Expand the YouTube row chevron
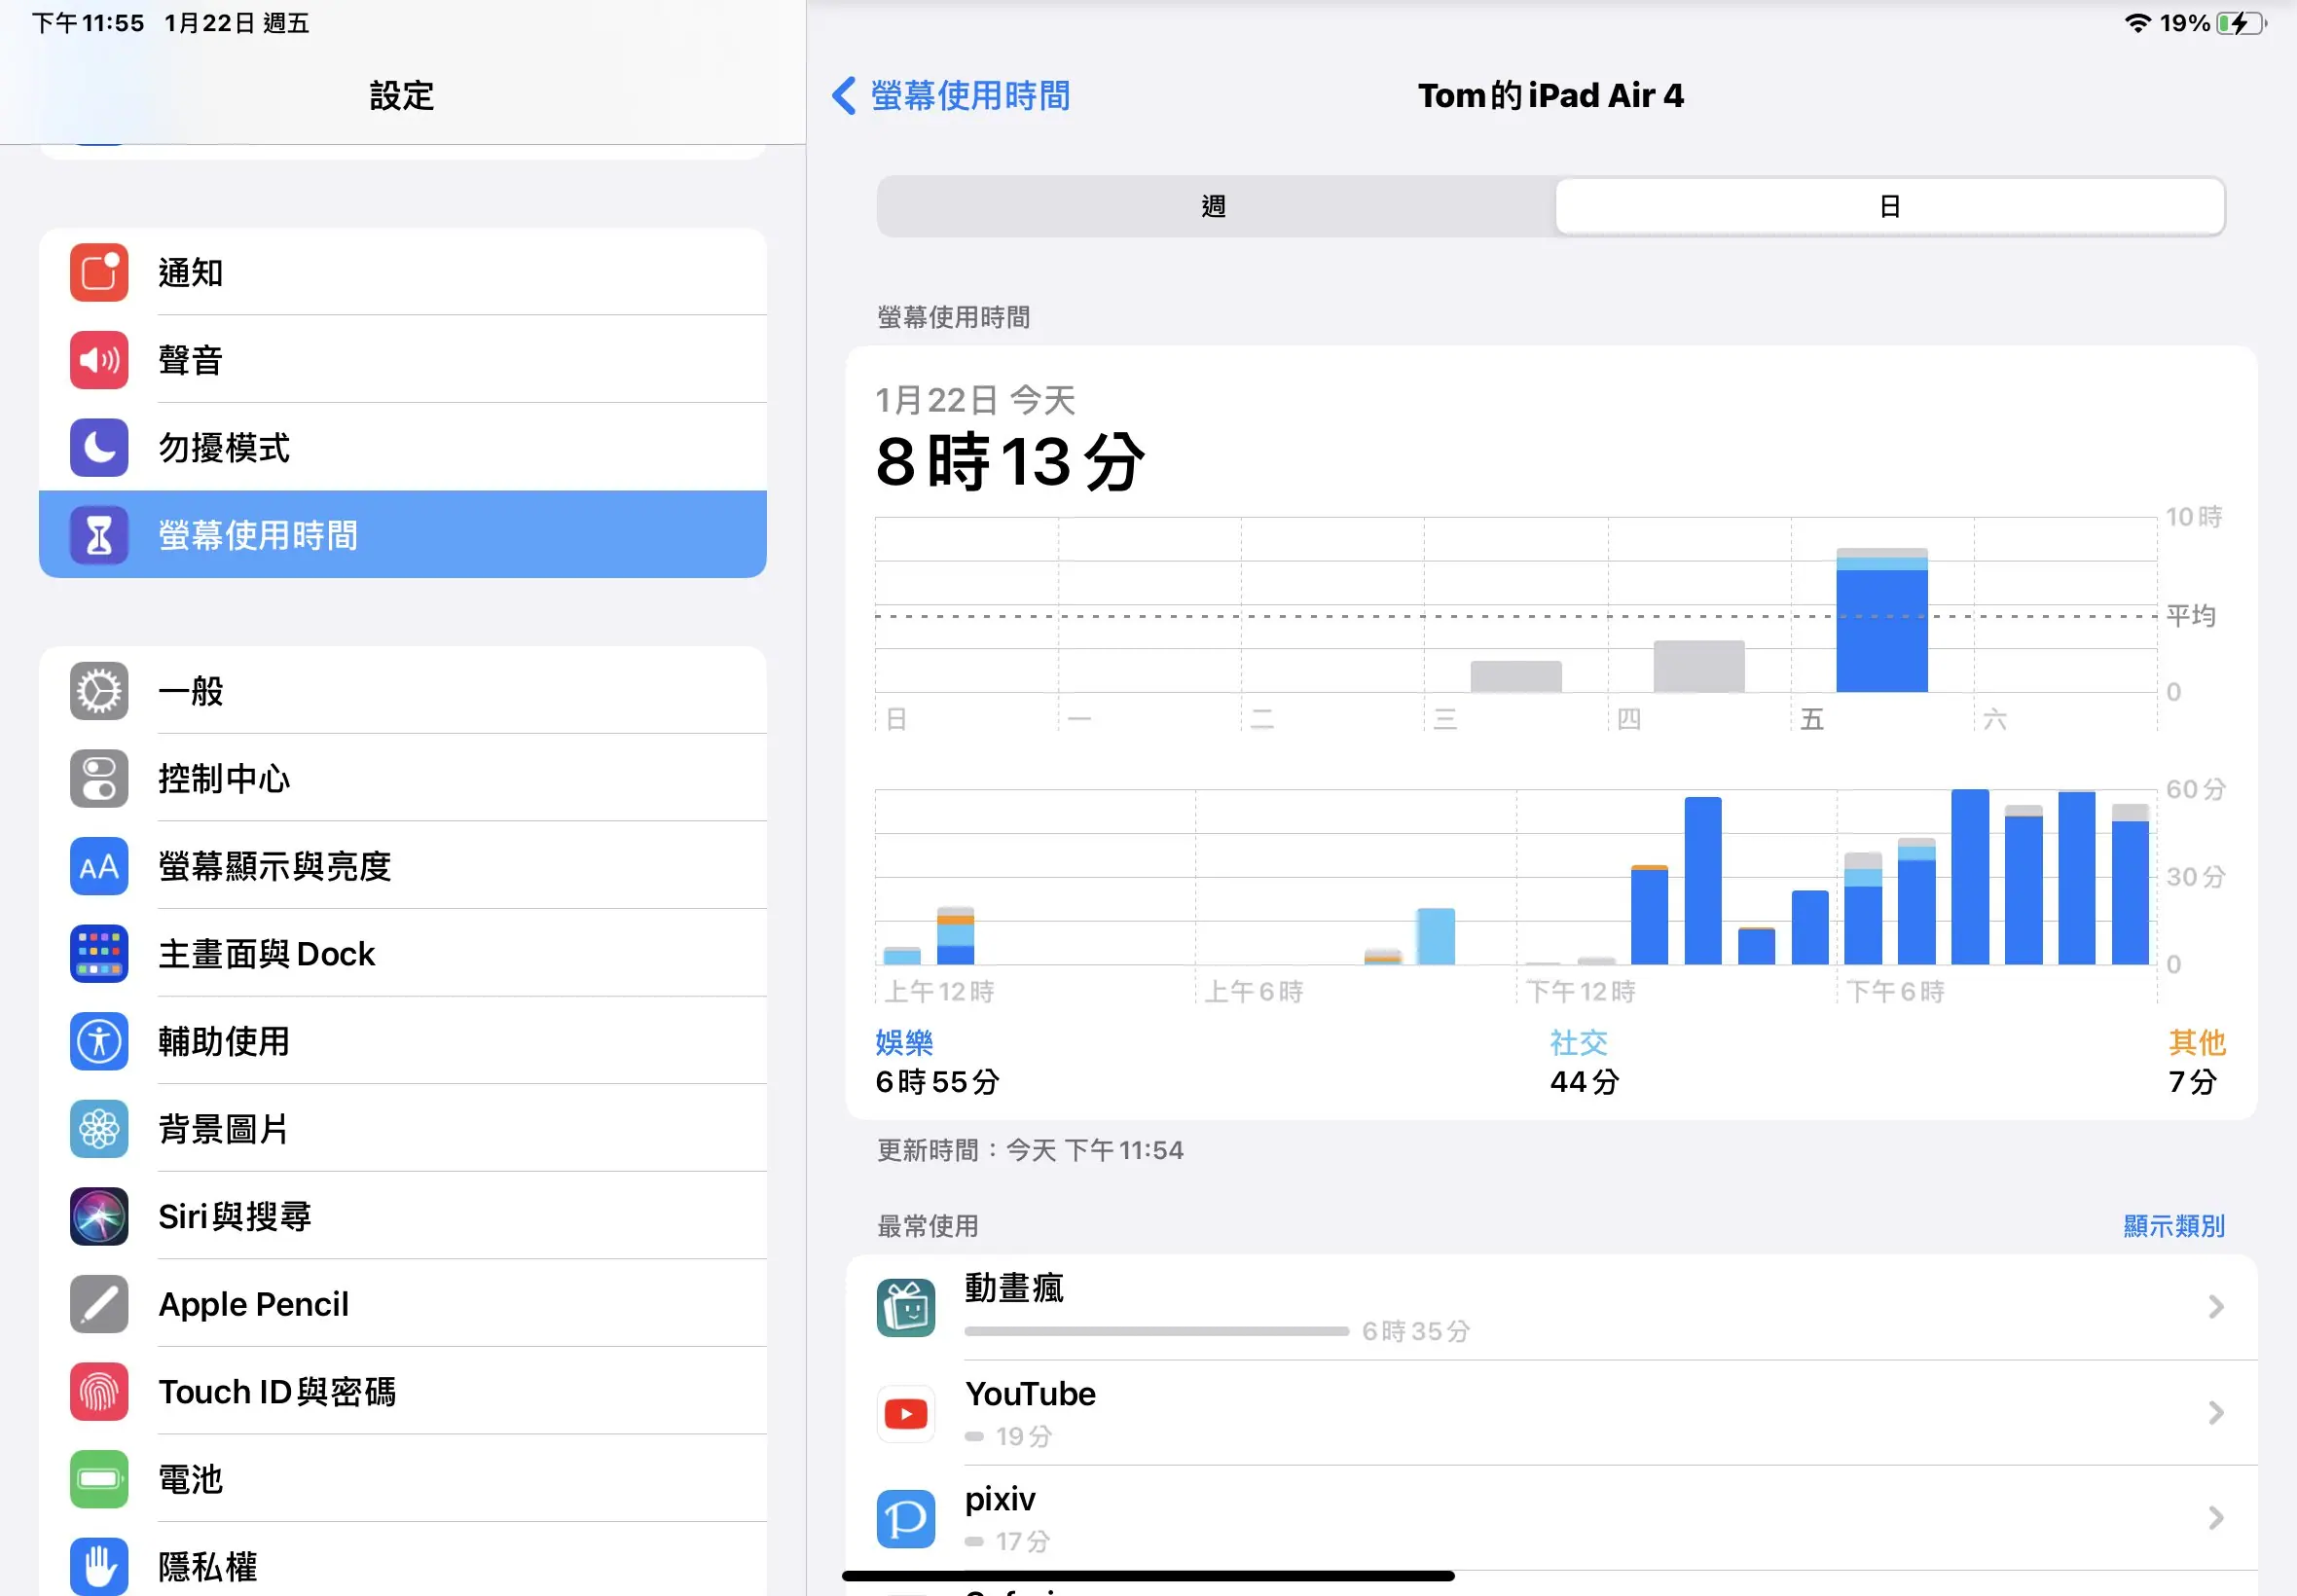Image resolution: width=2297 pixels, height=1596 pixels. point(2216,1413)
